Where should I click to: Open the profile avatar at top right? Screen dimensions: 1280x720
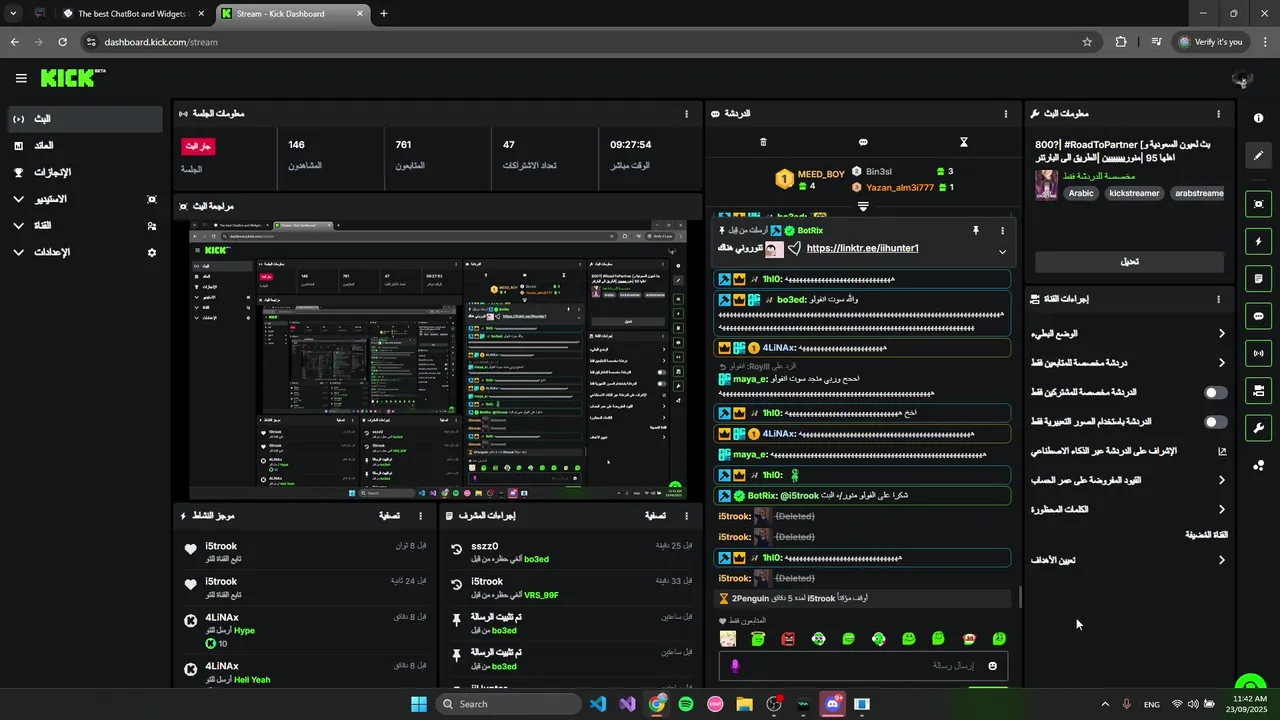point(1242,79)
